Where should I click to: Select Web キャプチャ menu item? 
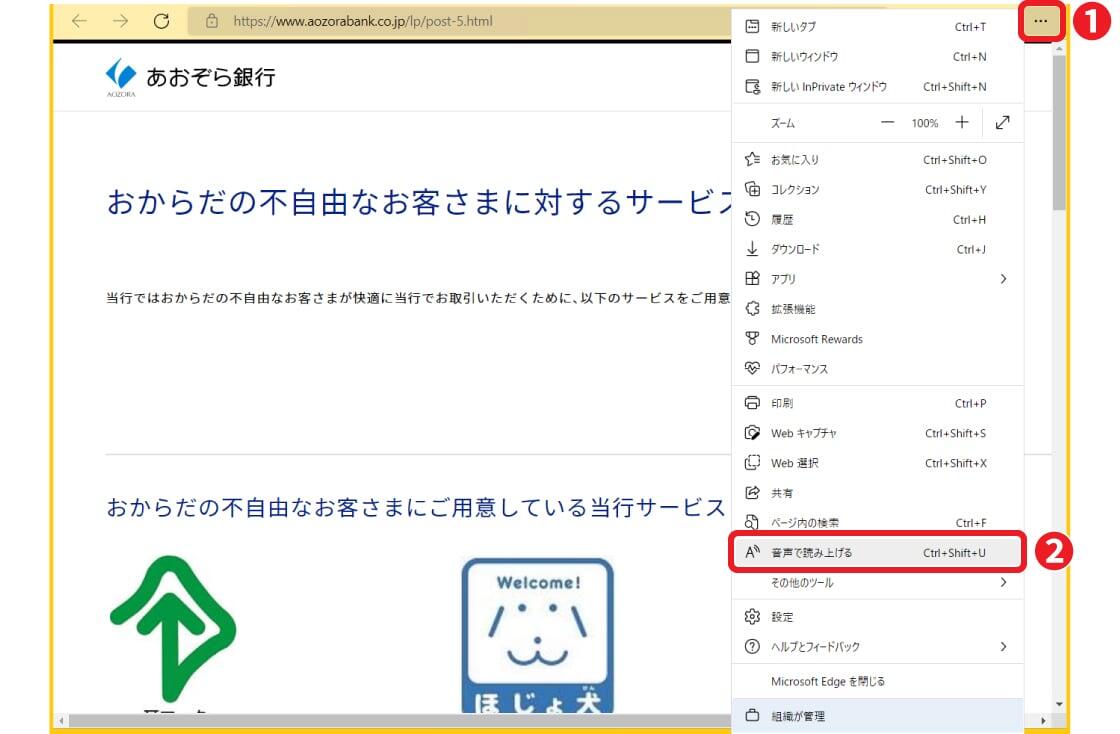pos(803,433)
